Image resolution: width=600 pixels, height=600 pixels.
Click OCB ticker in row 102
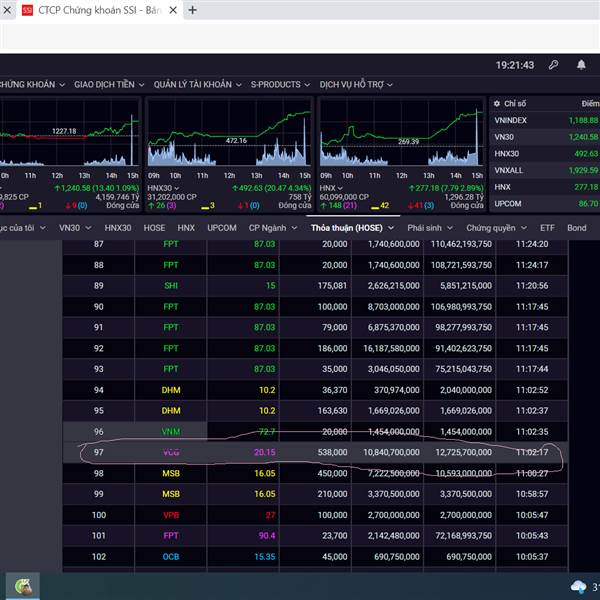pos(171,557)
